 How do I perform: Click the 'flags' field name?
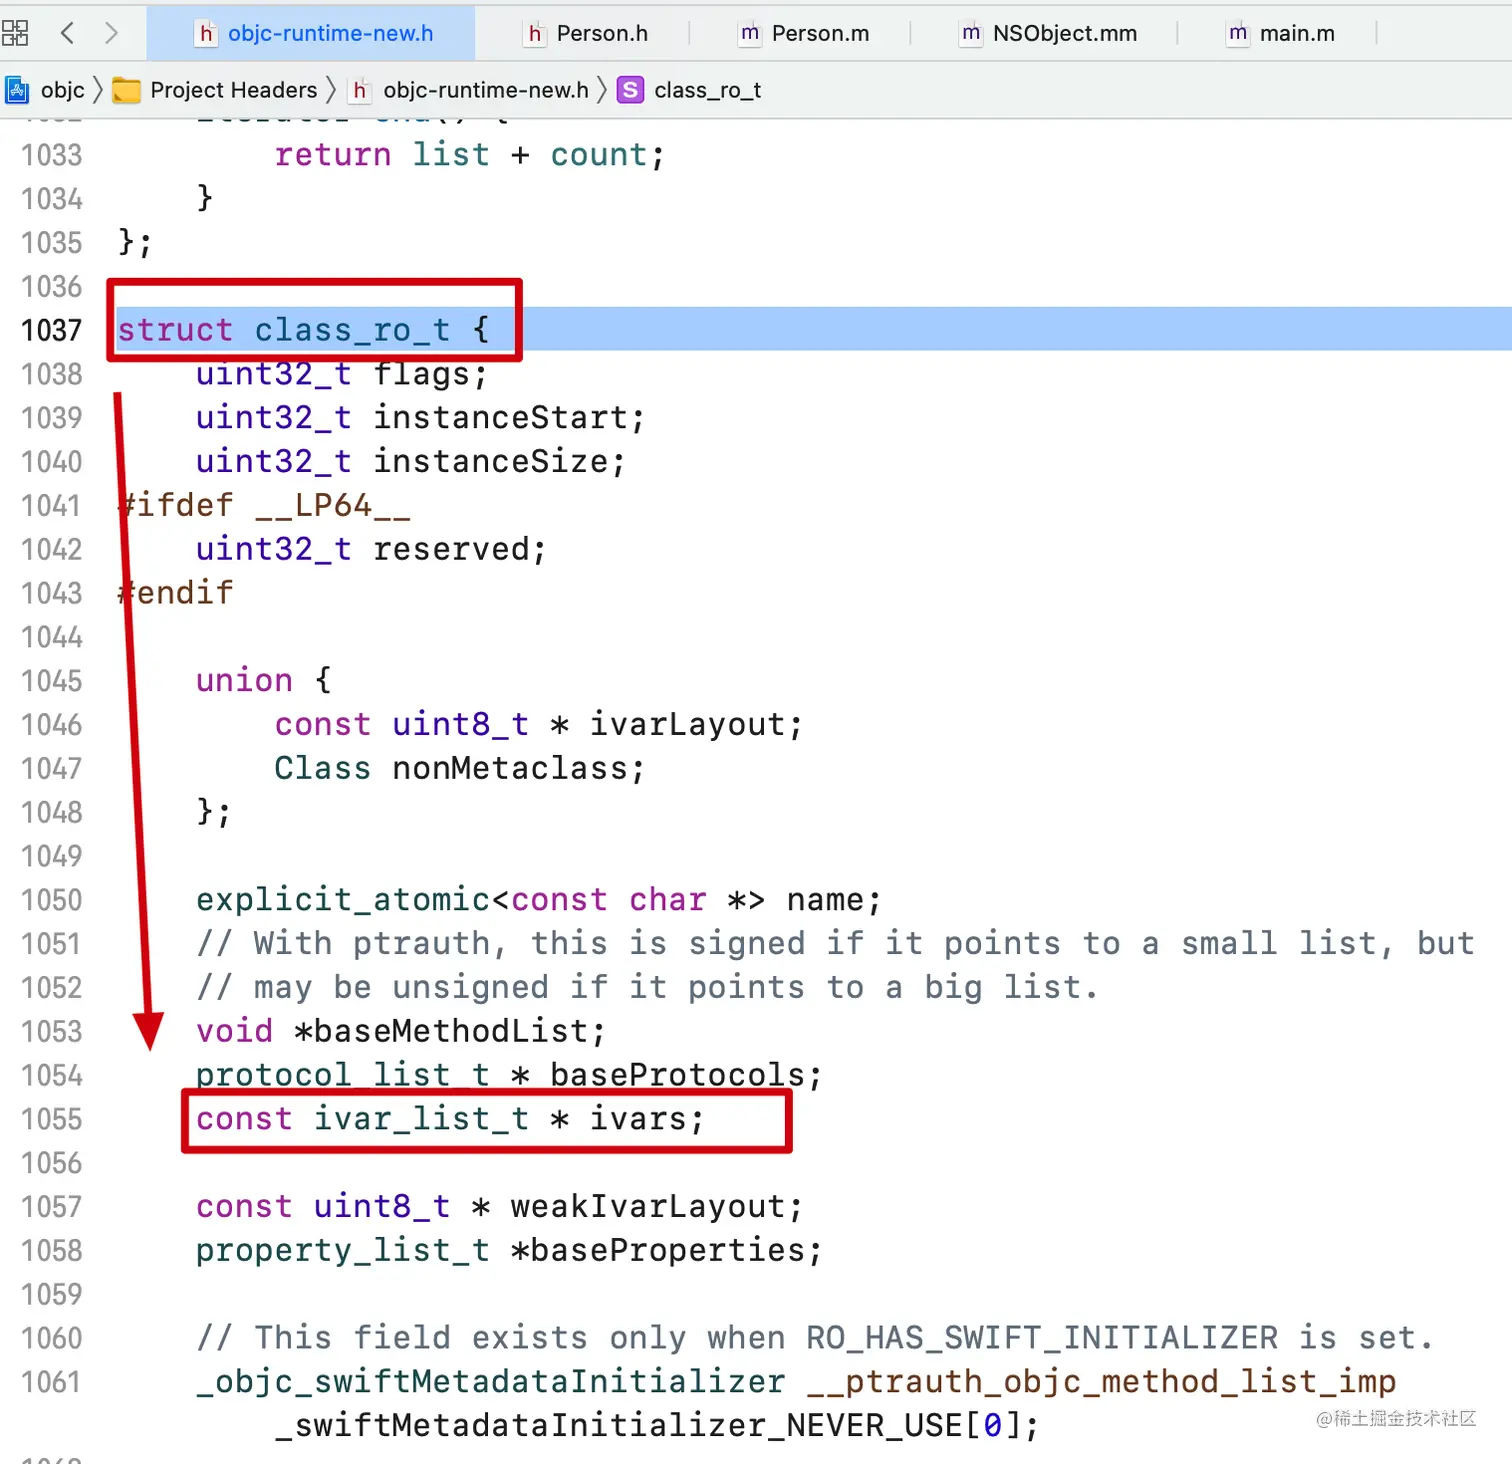[x=421, y=374]
